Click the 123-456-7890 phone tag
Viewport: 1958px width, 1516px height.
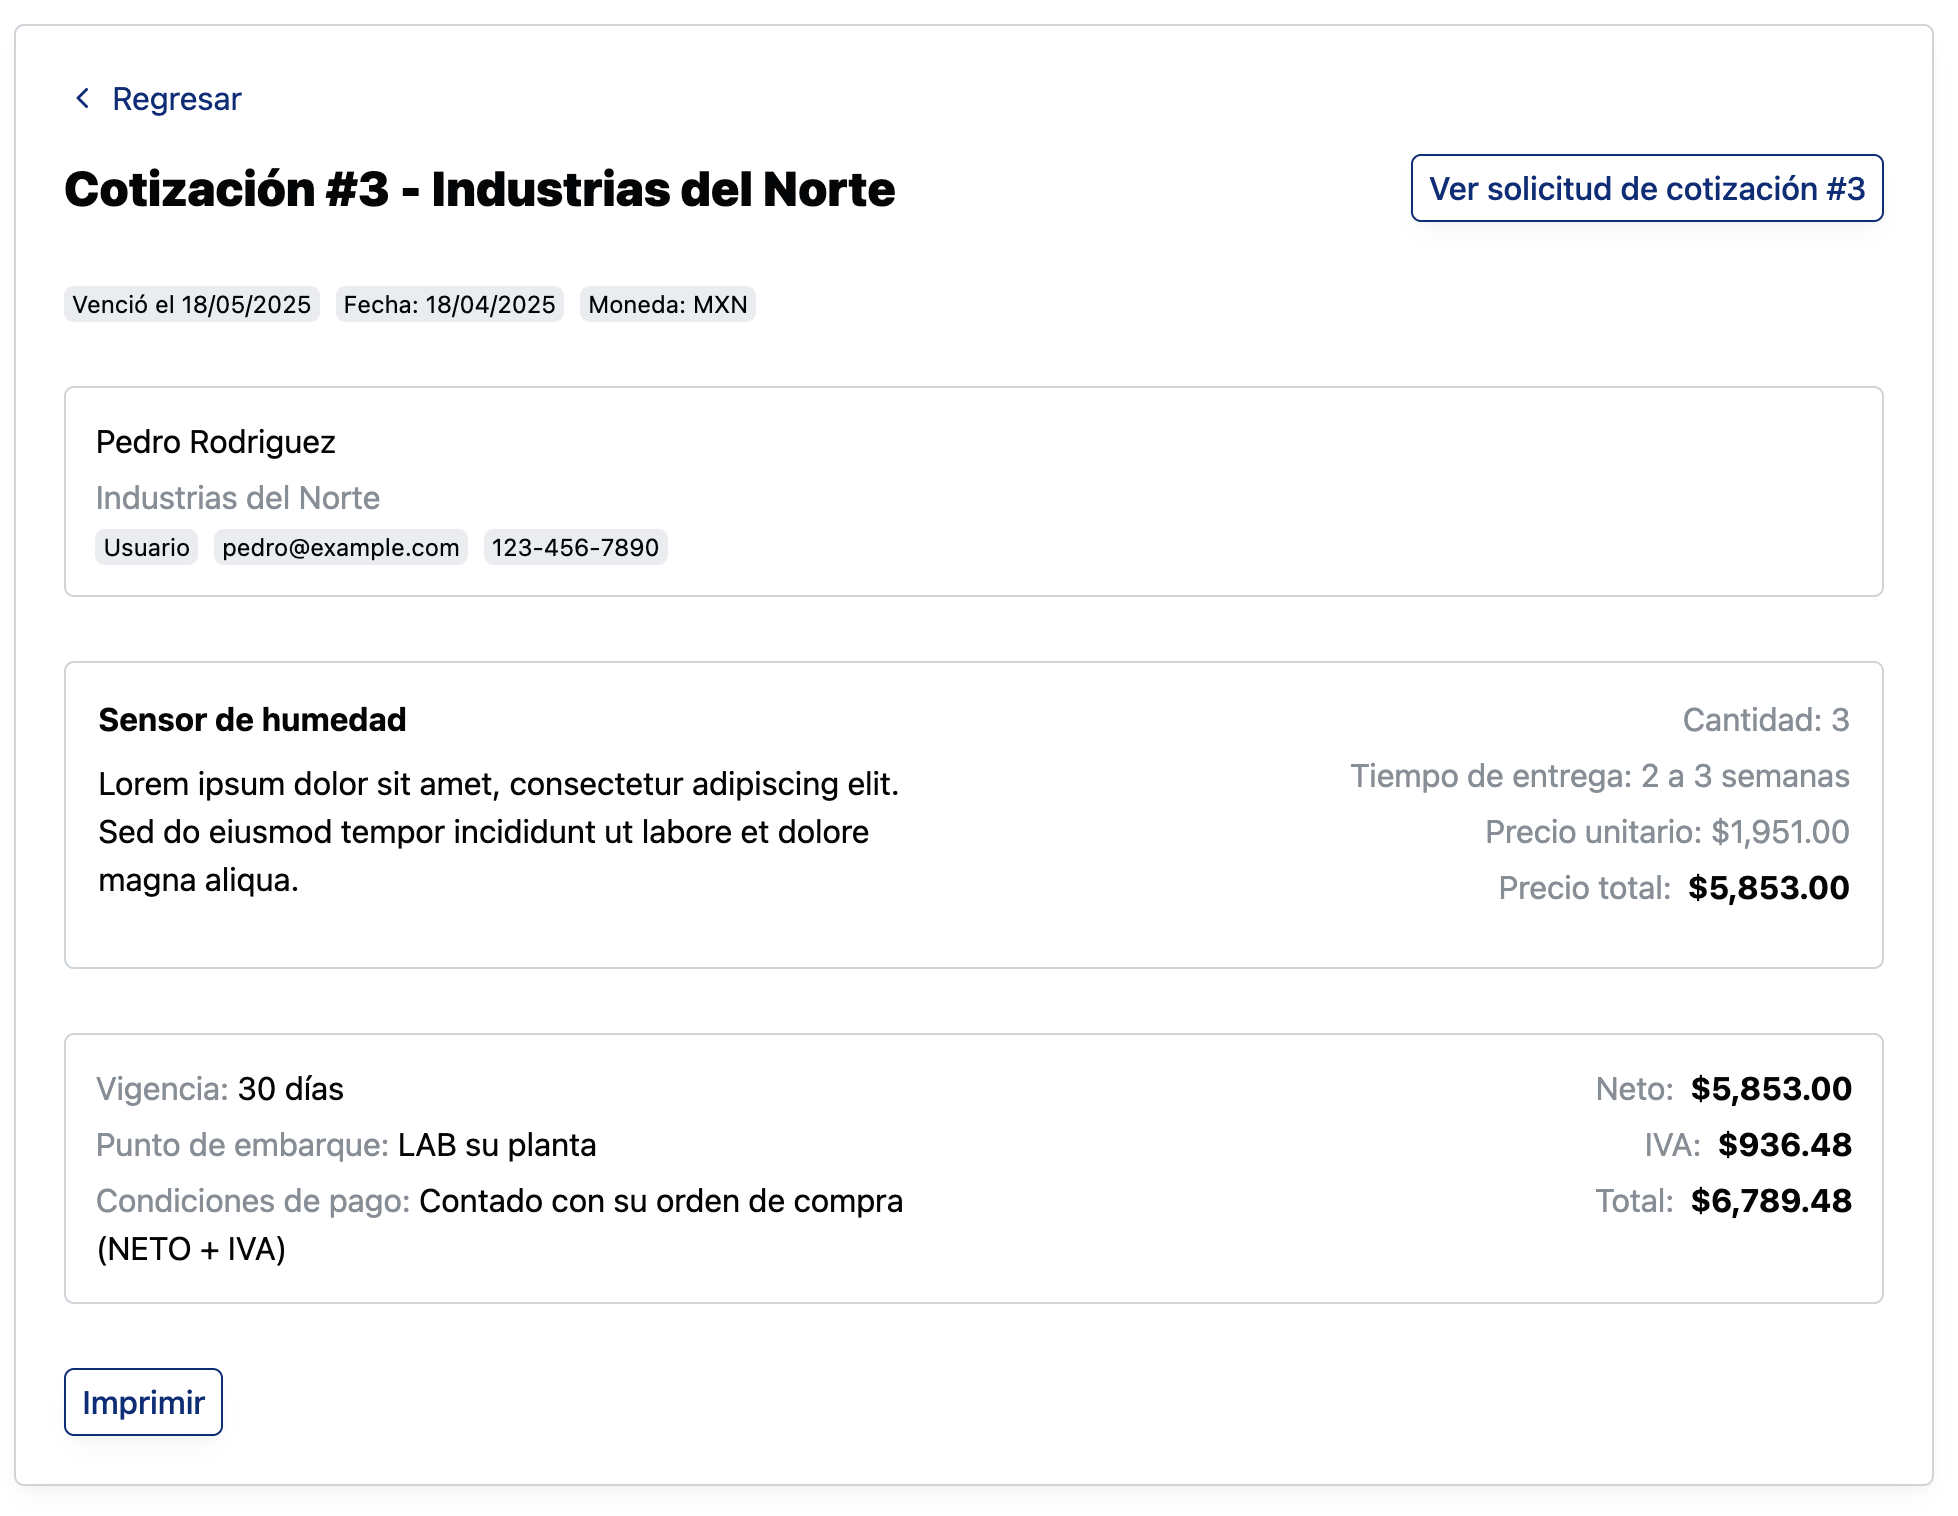[575, 547]
